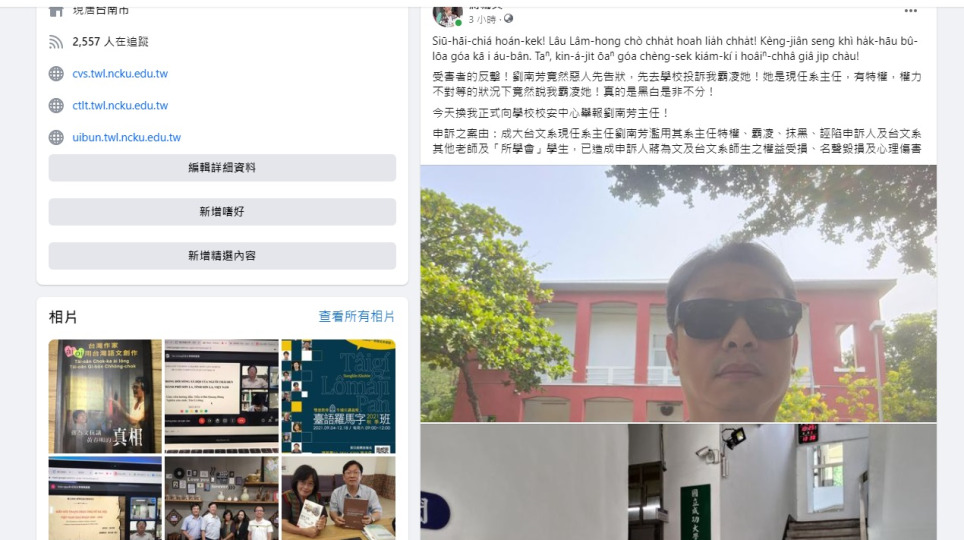Screen dimensions: 964x540
Task: Click globe icon beside ctlt.twl.ncku.edu.tw
Action: 56,106
